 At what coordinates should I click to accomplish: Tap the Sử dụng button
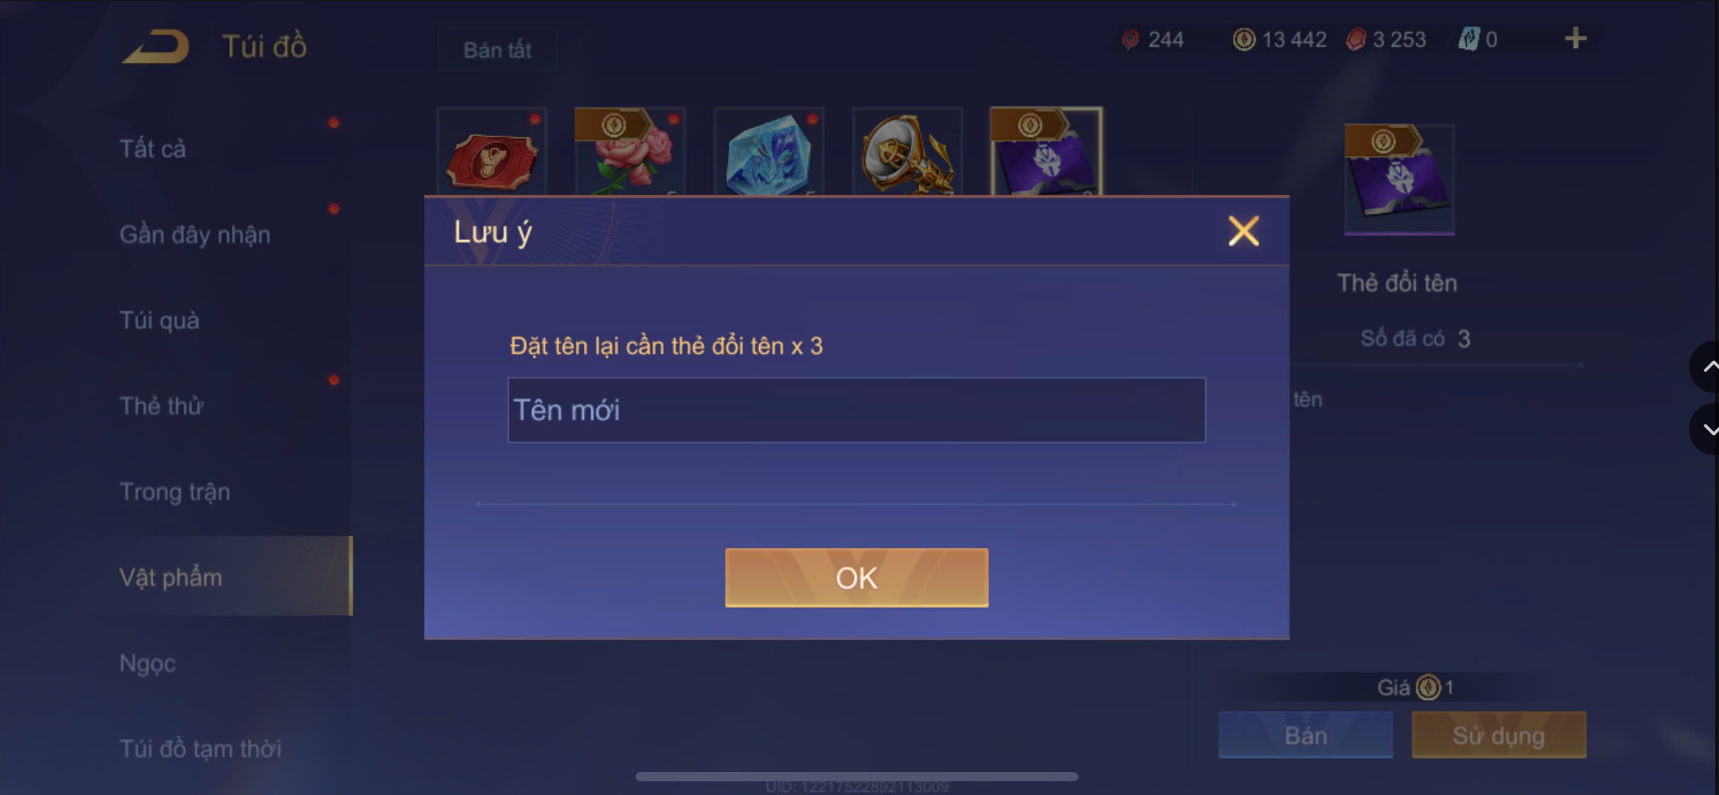pyautogui.click(x=1498, y=735)
